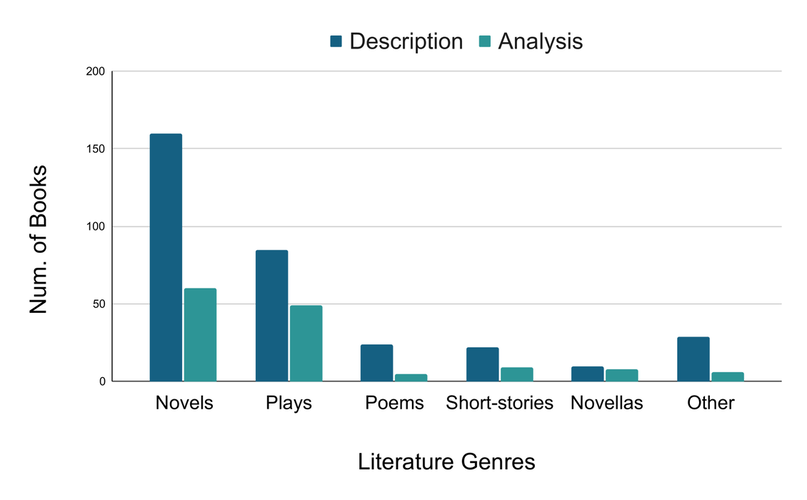Click the Novellas Description bar
Image resolution: width=807 pixels, height=500 pixels.
[588, 374]
